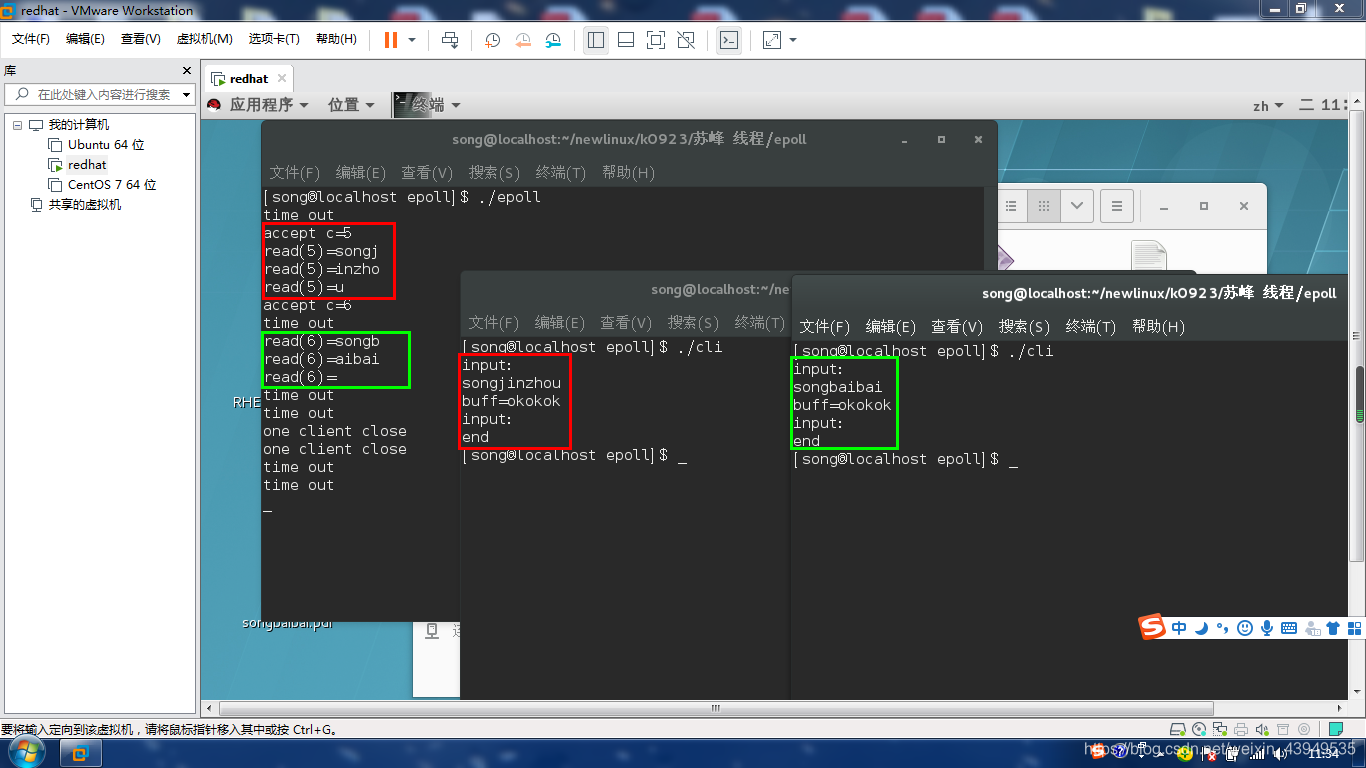Open the VMware 帮助(H) menu
Image resolution: width=1366 pixels, height=768 pixels.
[x=336, y=39]
